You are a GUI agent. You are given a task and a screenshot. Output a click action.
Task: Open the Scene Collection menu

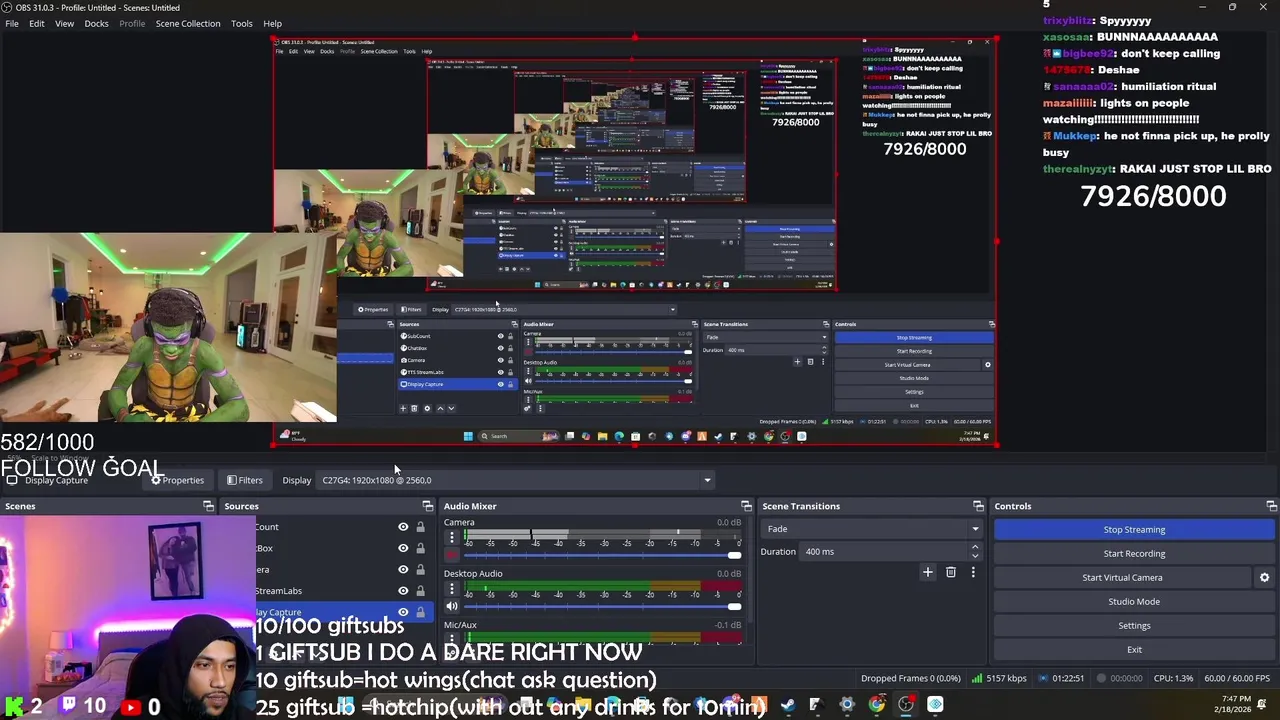pyautogui.click(x=188, y=23)
